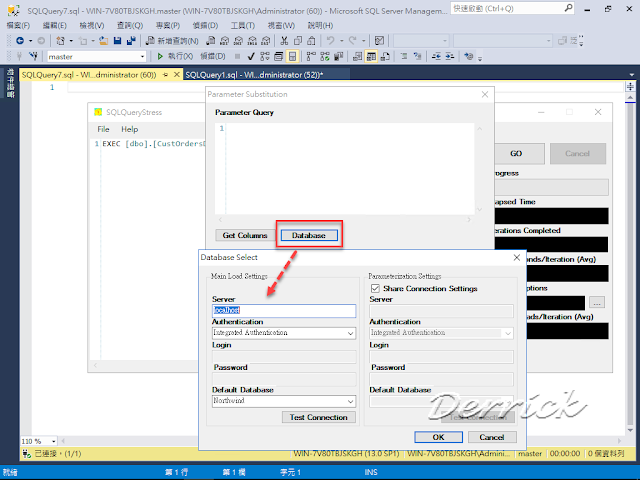Click the Database Engine Query icon

[211, 40]
